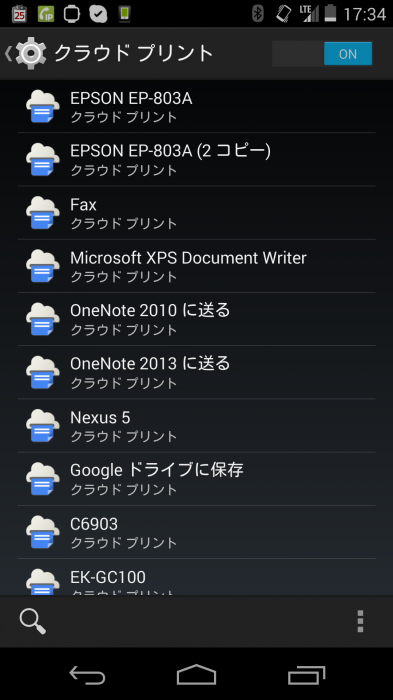
Task: Tap the checkmark badge notification icon
Action: point(98,14)
